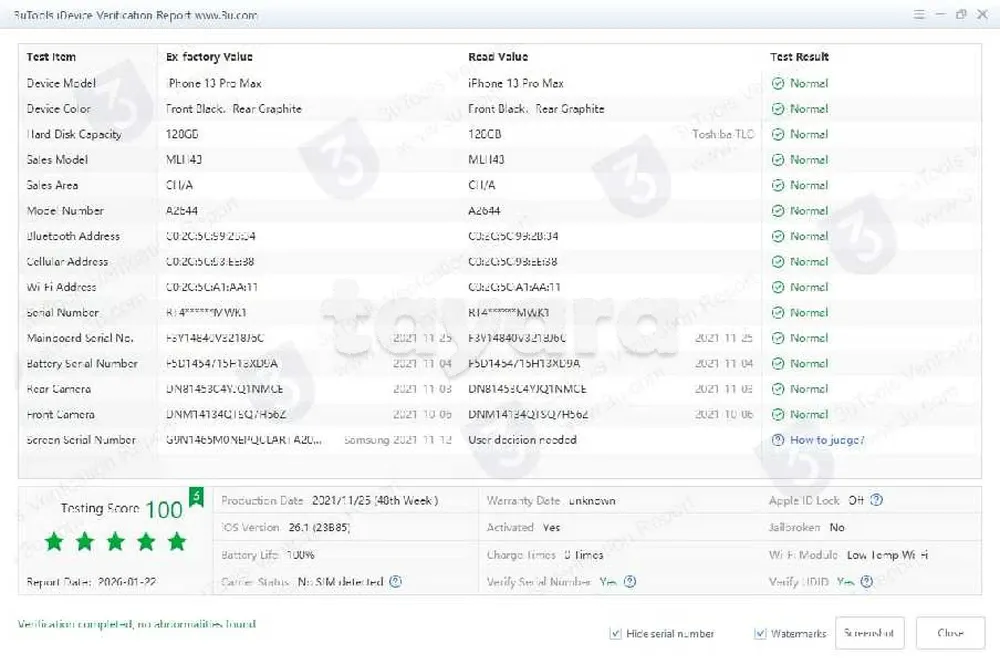The height and width of the screenshot is (664, 1000).
Task: Click the question icon before How to judge
Action: click(x=778, y=440)
